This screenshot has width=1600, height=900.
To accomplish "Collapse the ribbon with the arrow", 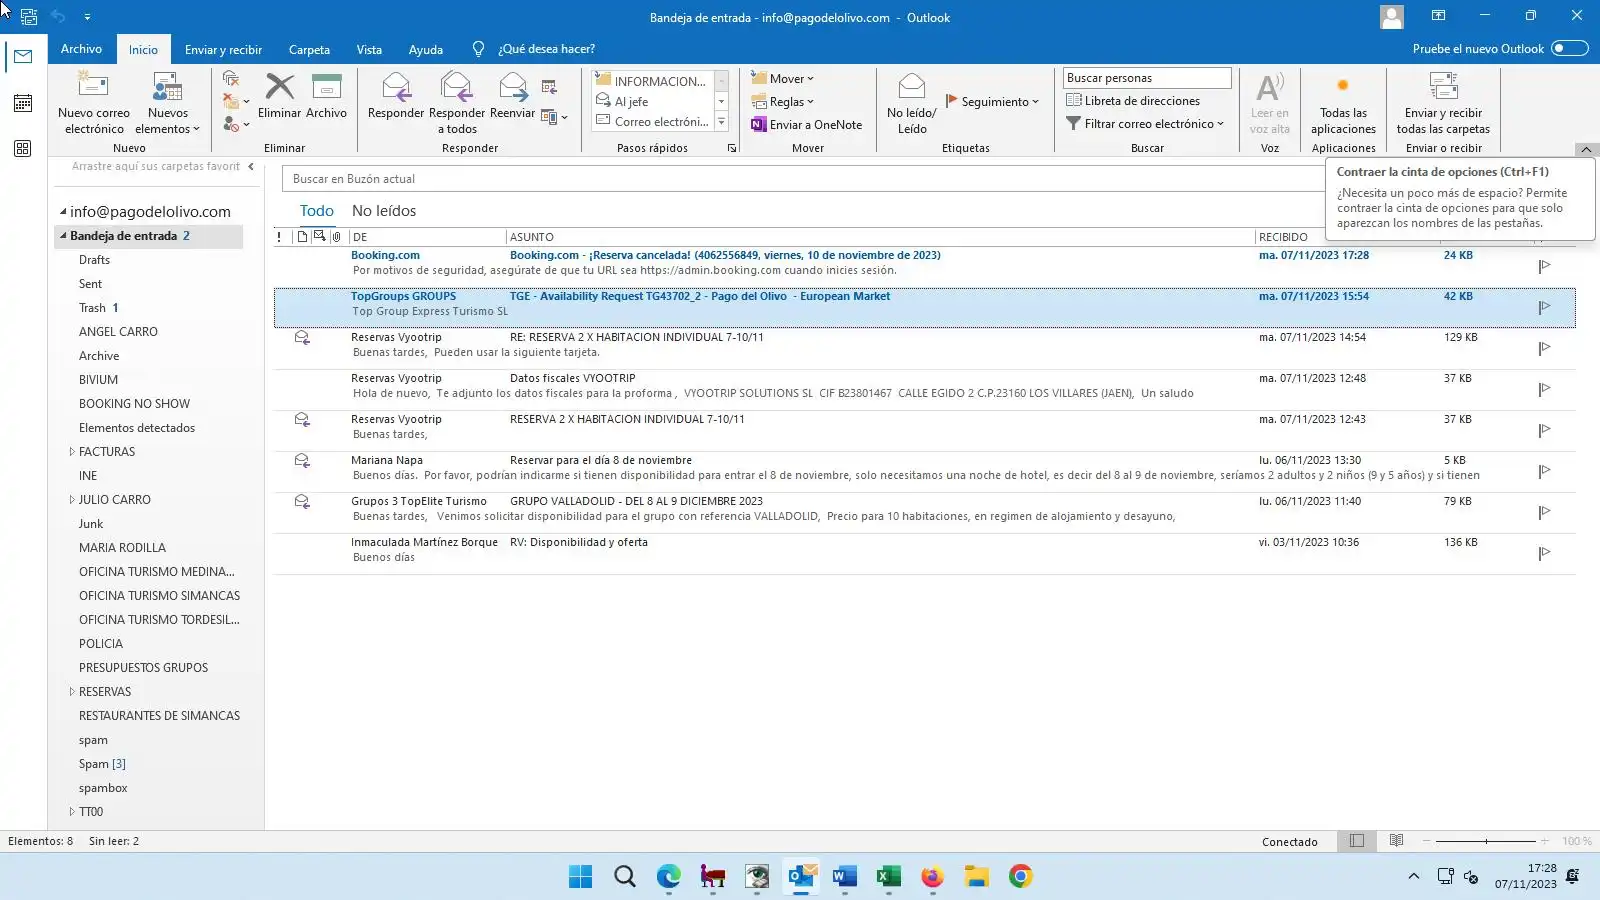I will pyautogui.click(x=1586, y=149).
